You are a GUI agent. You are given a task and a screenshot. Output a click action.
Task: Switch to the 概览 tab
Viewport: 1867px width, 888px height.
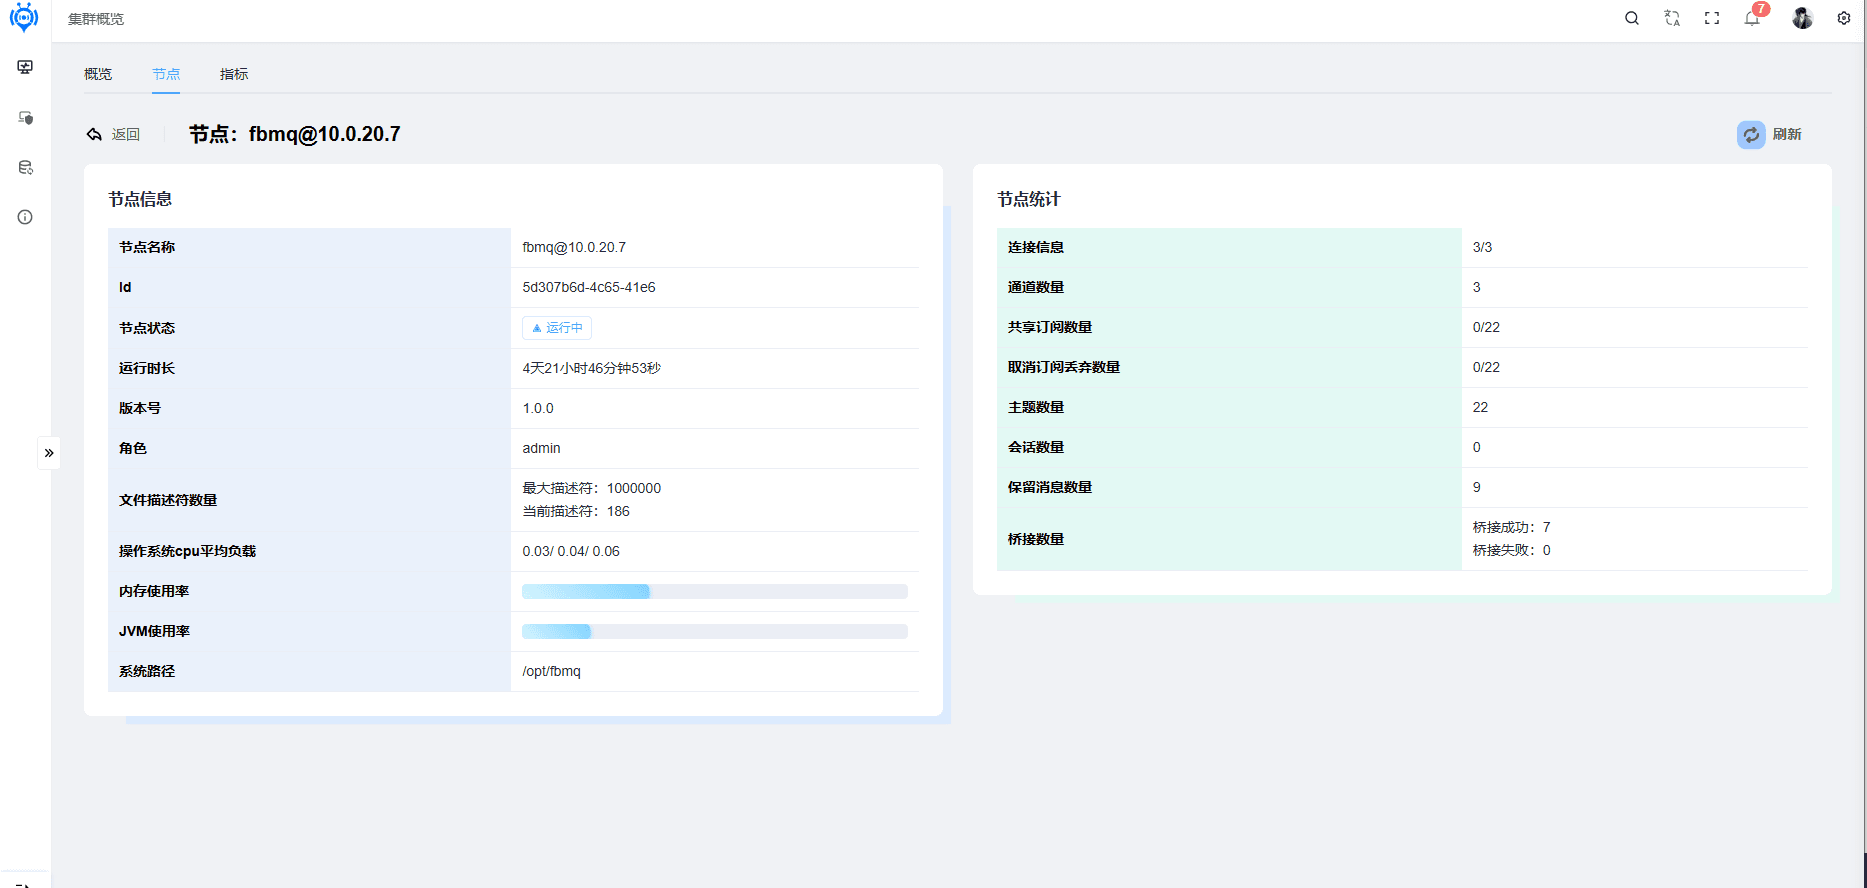(98, 74)
